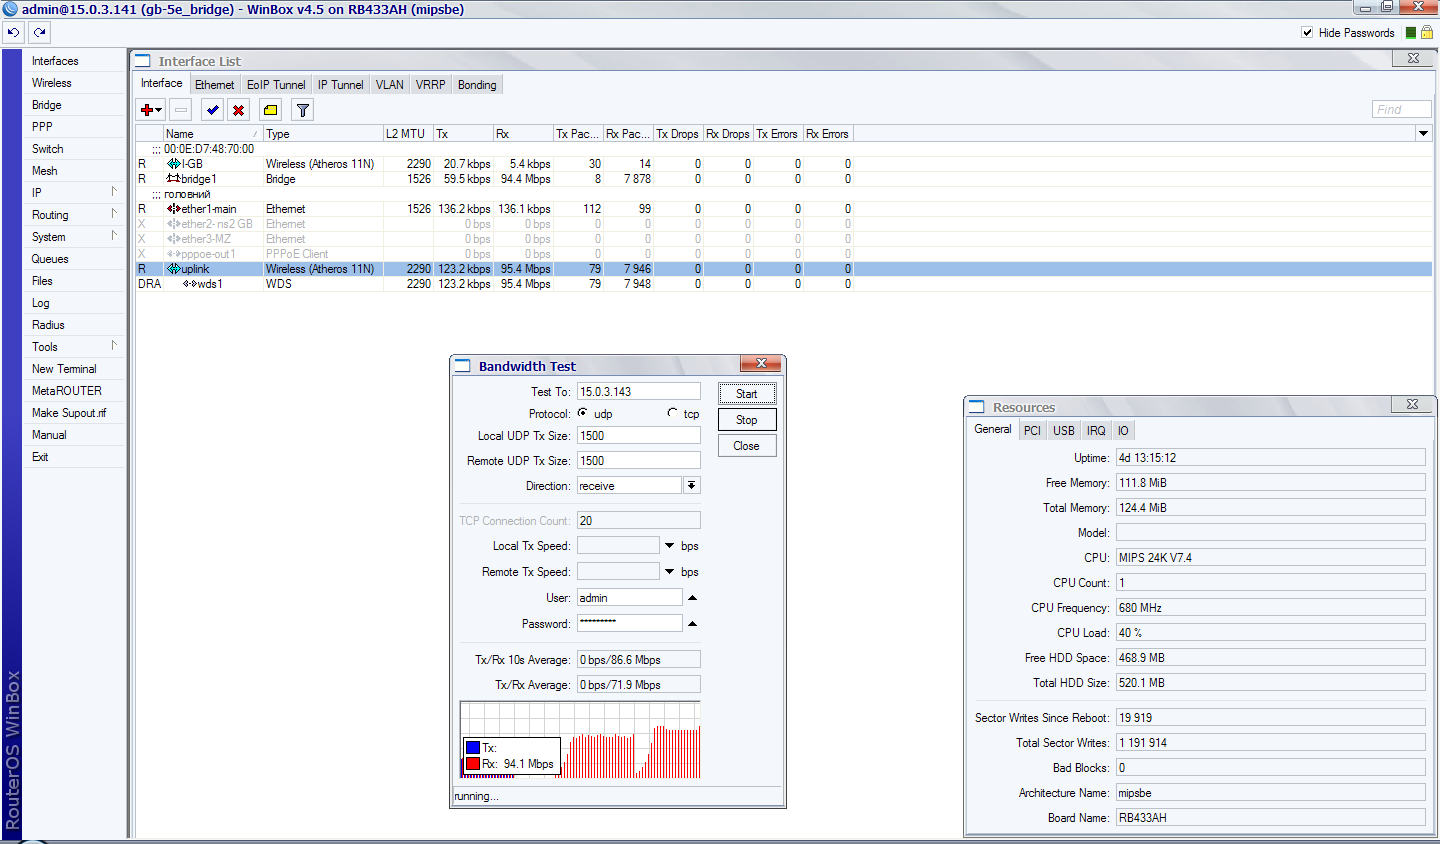Click the yellow comment note icon
This screenshot has height=844, width=1440.
(270, 110)
